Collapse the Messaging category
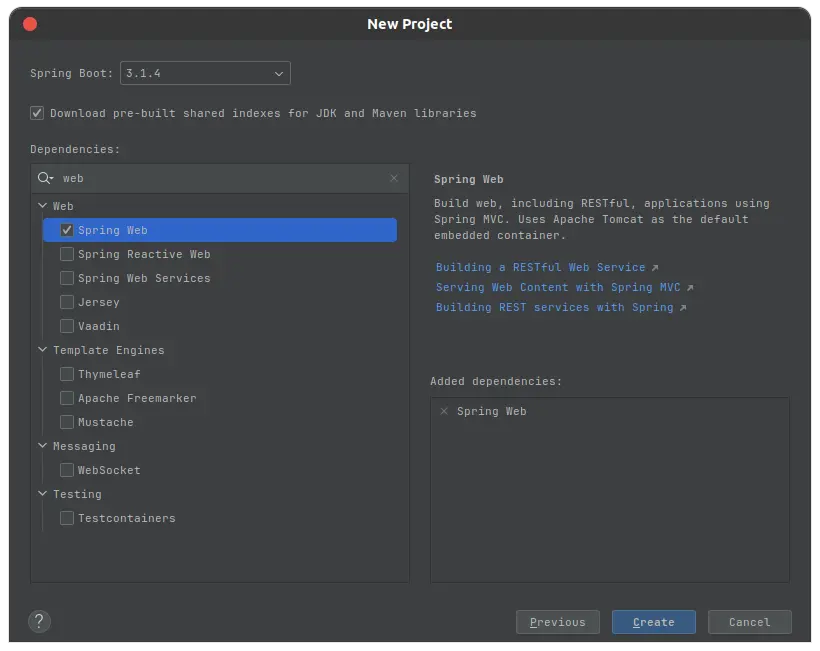The height and width of the screenshot is (651, 820). click(x=42, y=446)
